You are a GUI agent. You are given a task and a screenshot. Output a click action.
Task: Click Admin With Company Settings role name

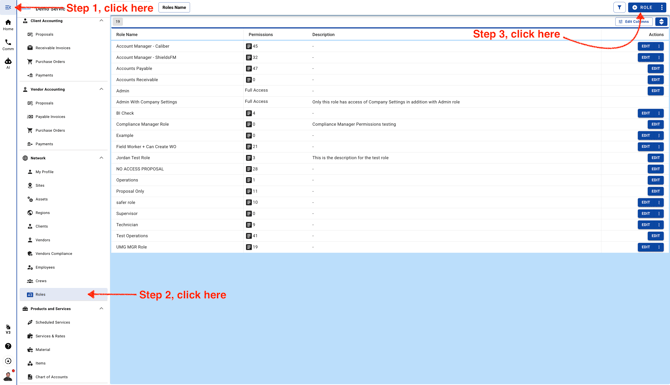[x=147, y=102]
